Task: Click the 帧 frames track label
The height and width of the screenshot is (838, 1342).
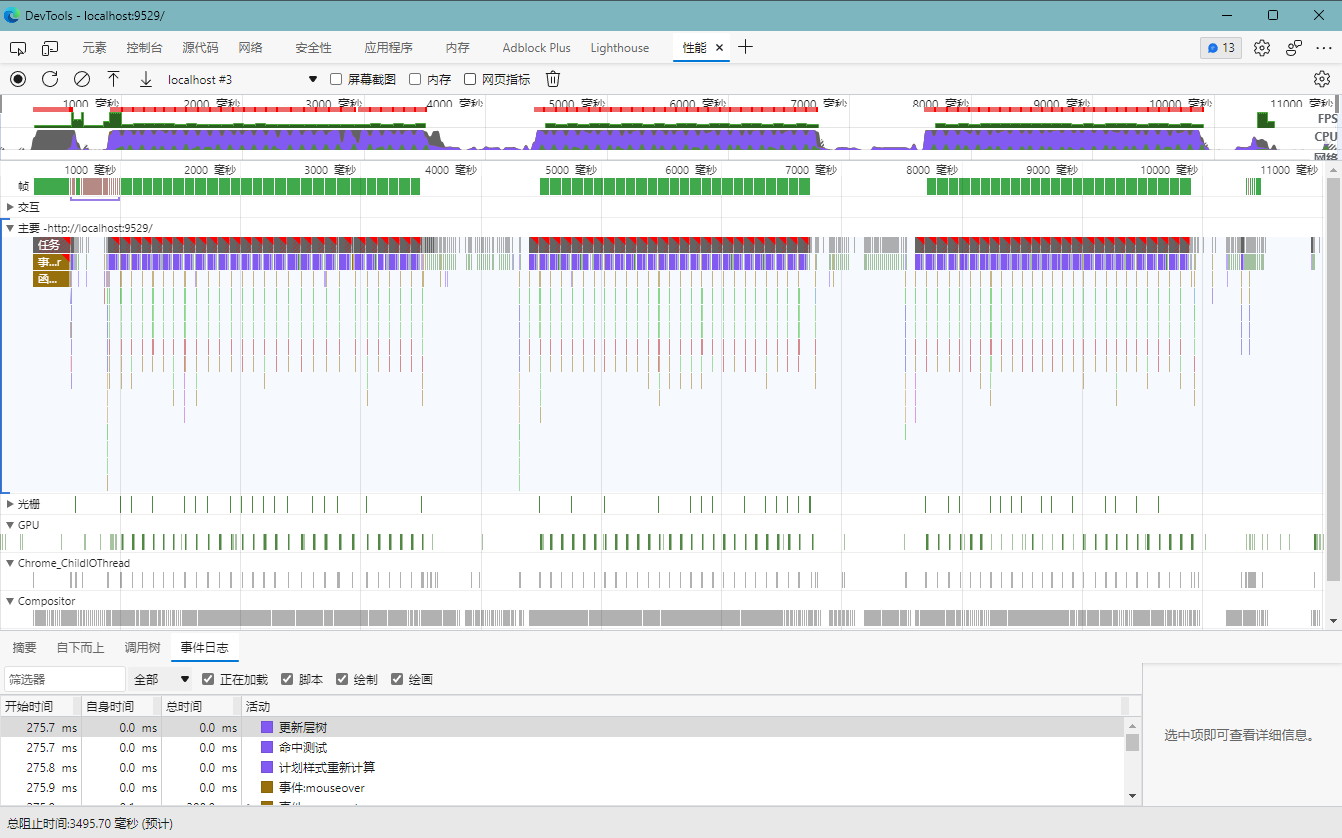Action: coord(24,186)
